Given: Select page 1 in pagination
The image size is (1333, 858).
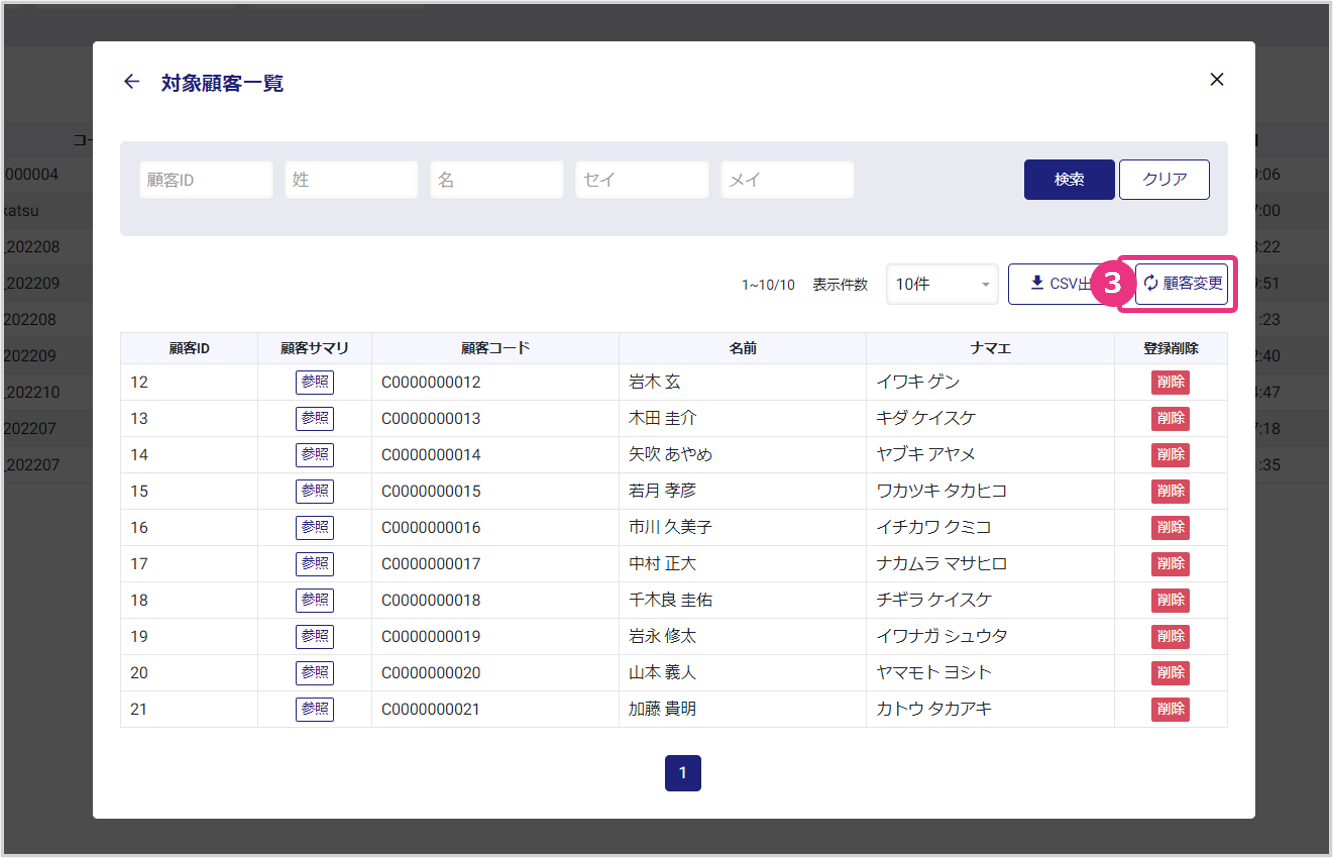Looking at the screenshot, I should (683, 773).
